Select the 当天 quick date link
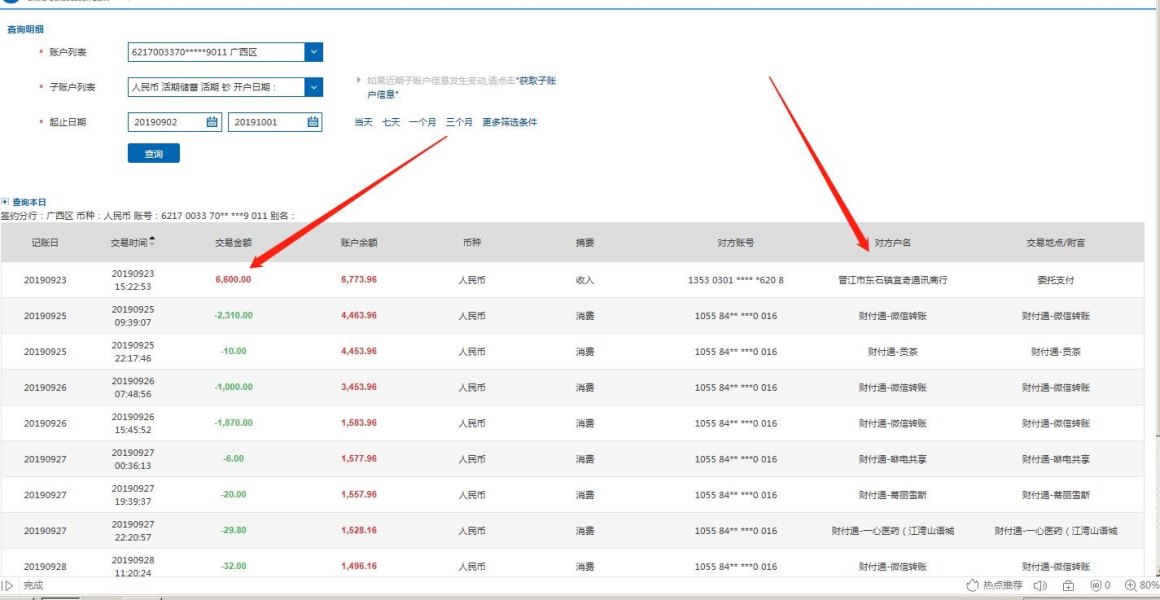The height and width of the screenshot is (600, 1160). point(363,122)
